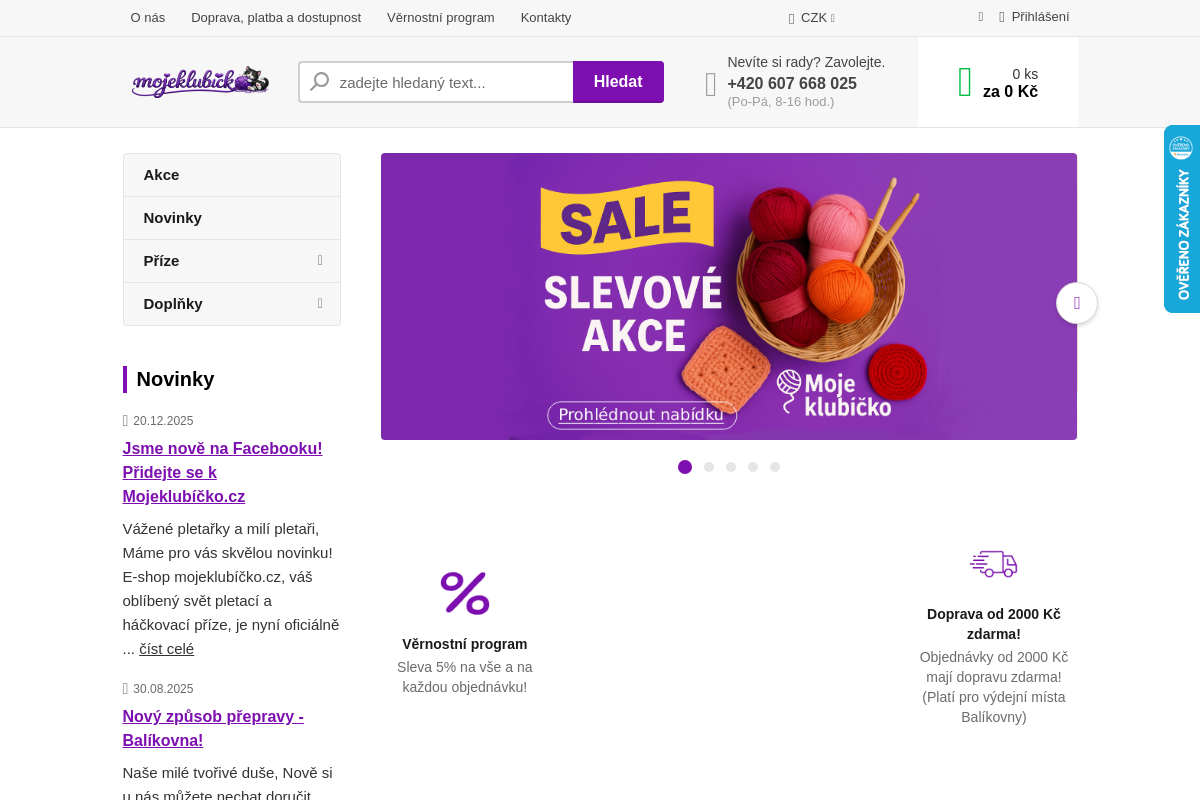
Task: Activate the fifth carousel dot
Action: coord(775,467)
